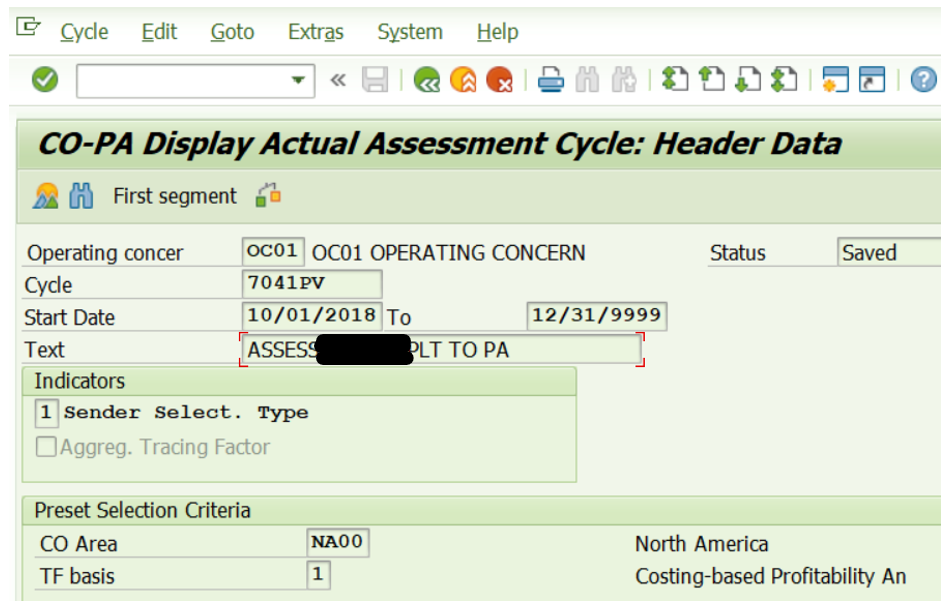Viewport: 945px width, 611px height.
Task: Open the Cycle menu
Action: click(x=84, y=32)
